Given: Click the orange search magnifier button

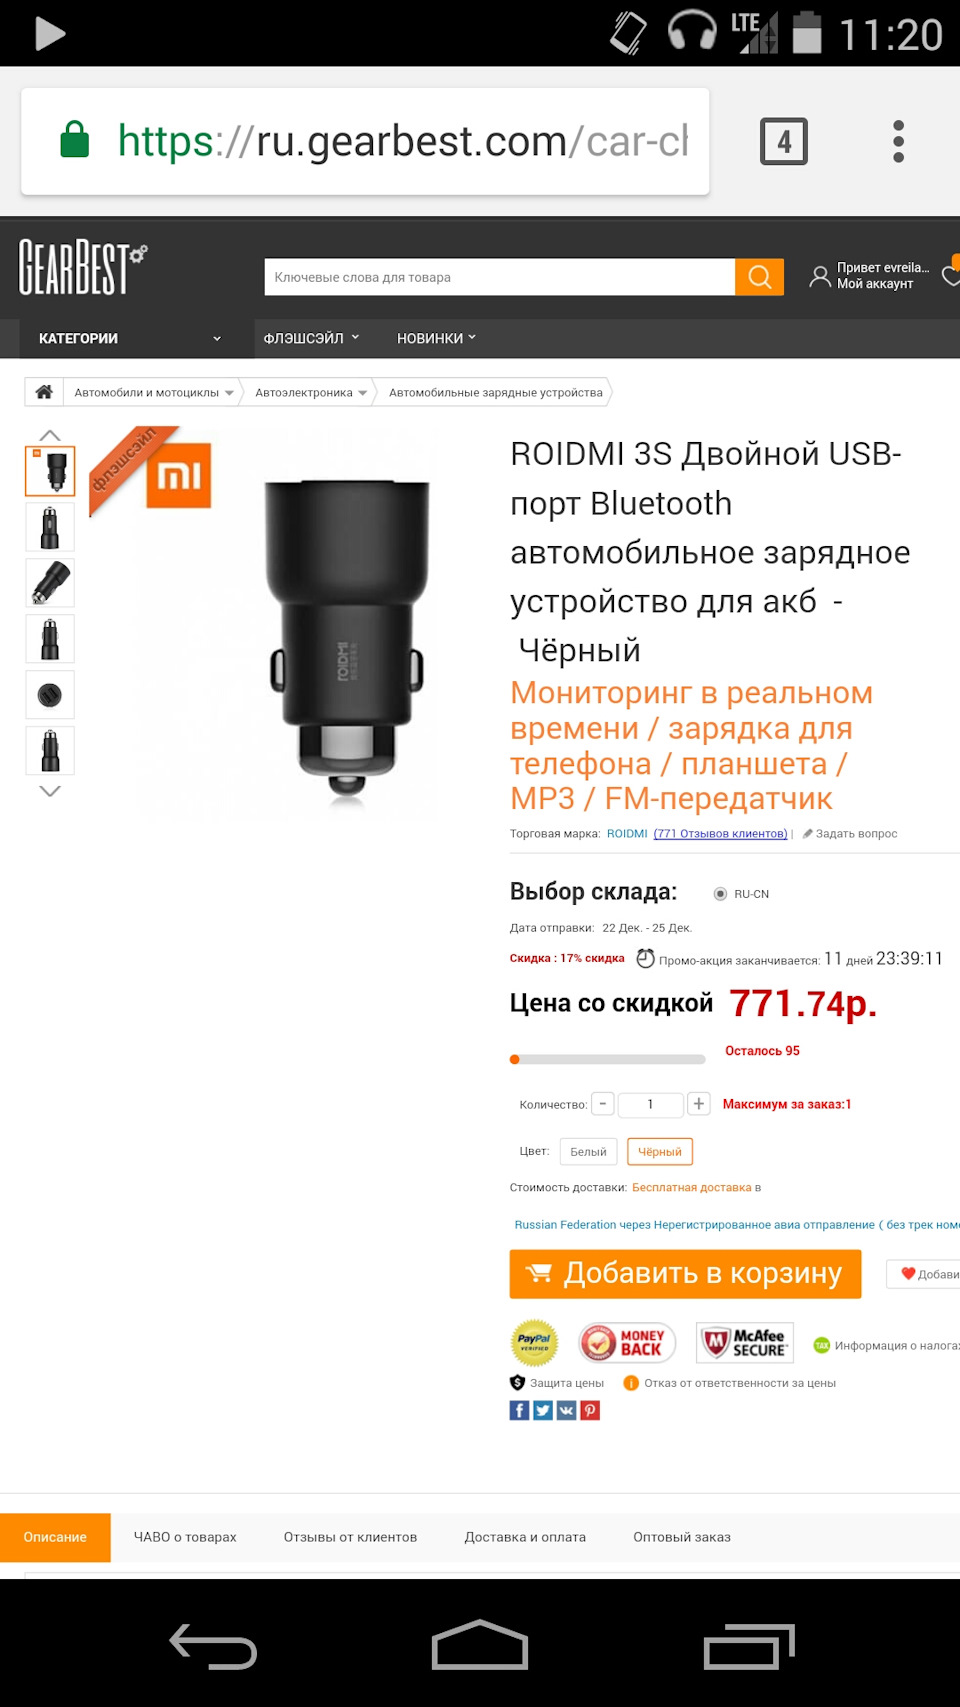Looking at the screenshot, I should coord(759,277).
